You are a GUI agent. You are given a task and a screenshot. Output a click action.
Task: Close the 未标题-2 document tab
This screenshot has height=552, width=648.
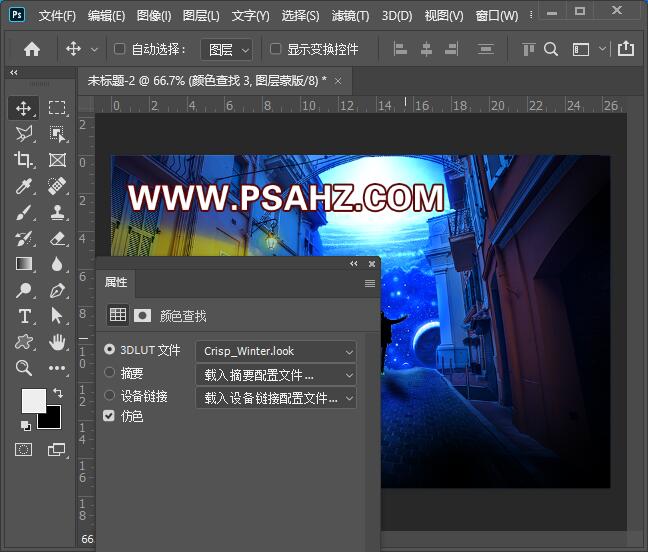pos(338,81)
